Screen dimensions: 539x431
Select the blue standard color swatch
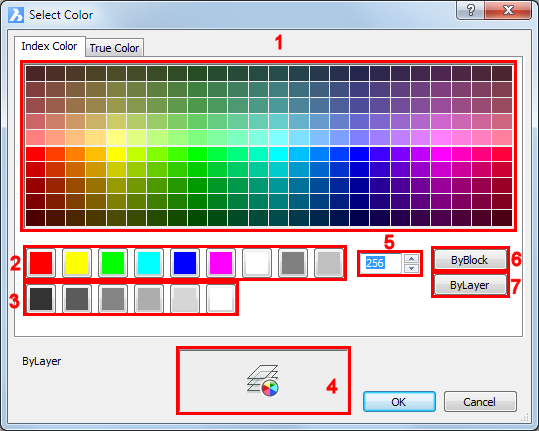click(x=185, y=263)
